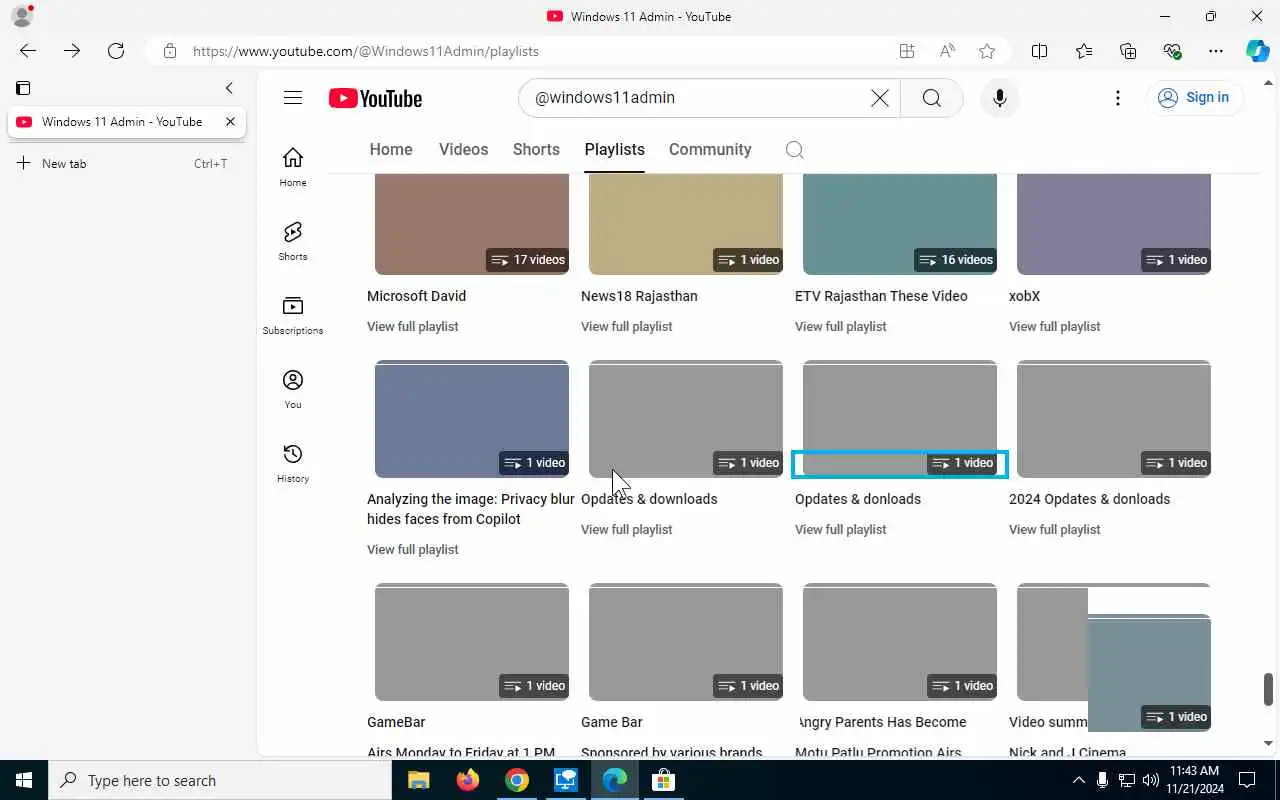
Task: Open the YouTube hamburger guide menu
Action: click(292, 98)
